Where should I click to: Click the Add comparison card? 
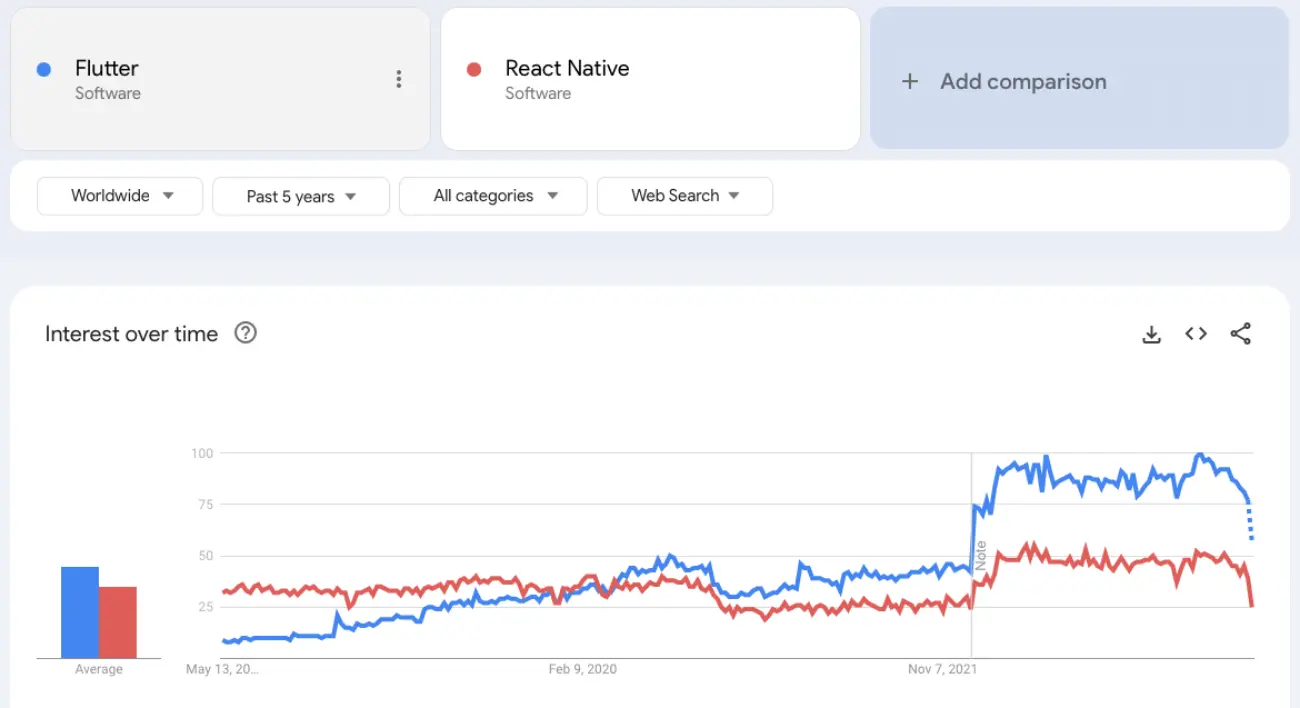[1079, 79]
